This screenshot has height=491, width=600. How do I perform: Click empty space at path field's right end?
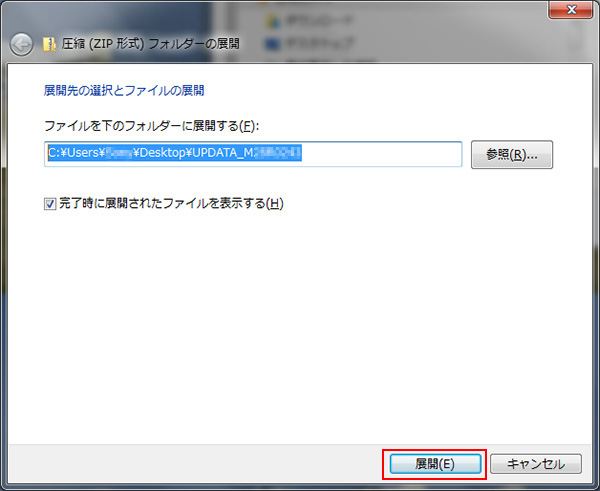tap(400, 154)
